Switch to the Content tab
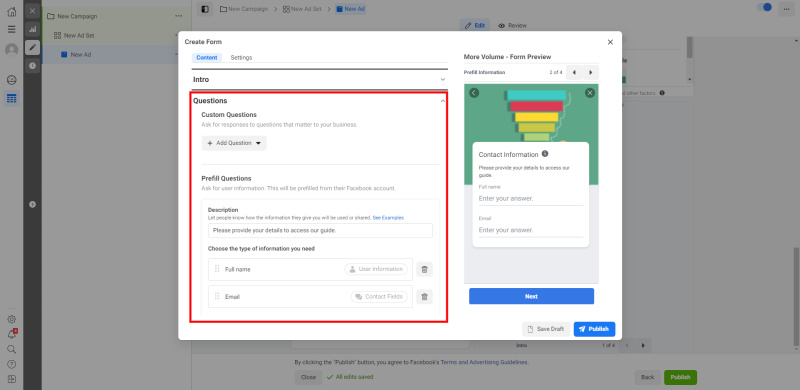The height and width of the screenshot is (390, 800). (x=207, y=58)
